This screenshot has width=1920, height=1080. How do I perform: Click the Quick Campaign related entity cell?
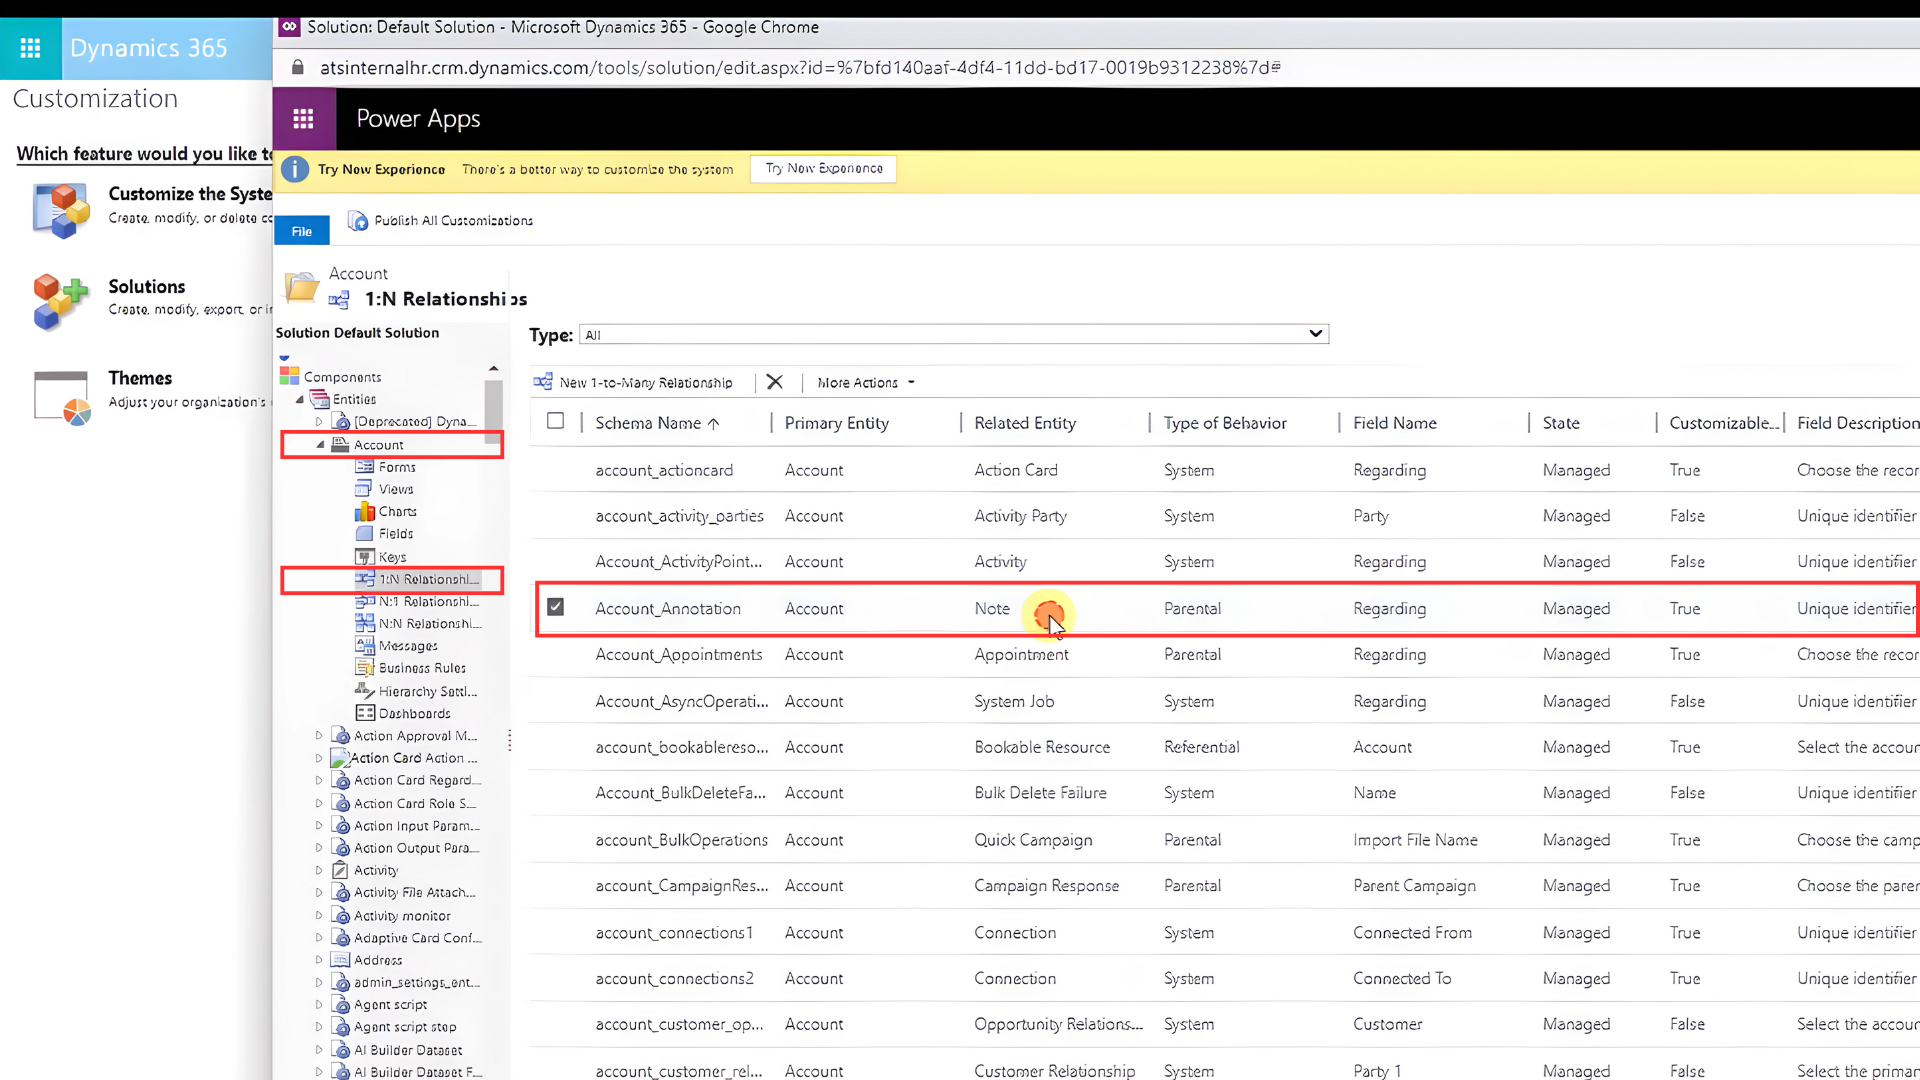[1033, 840]
